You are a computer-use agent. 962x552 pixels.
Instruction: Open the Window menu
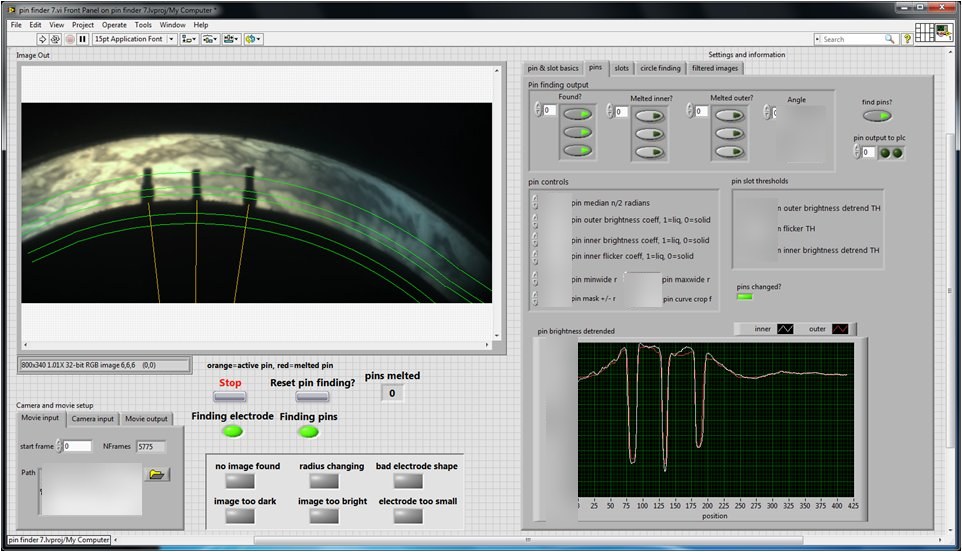coord(172,25)
